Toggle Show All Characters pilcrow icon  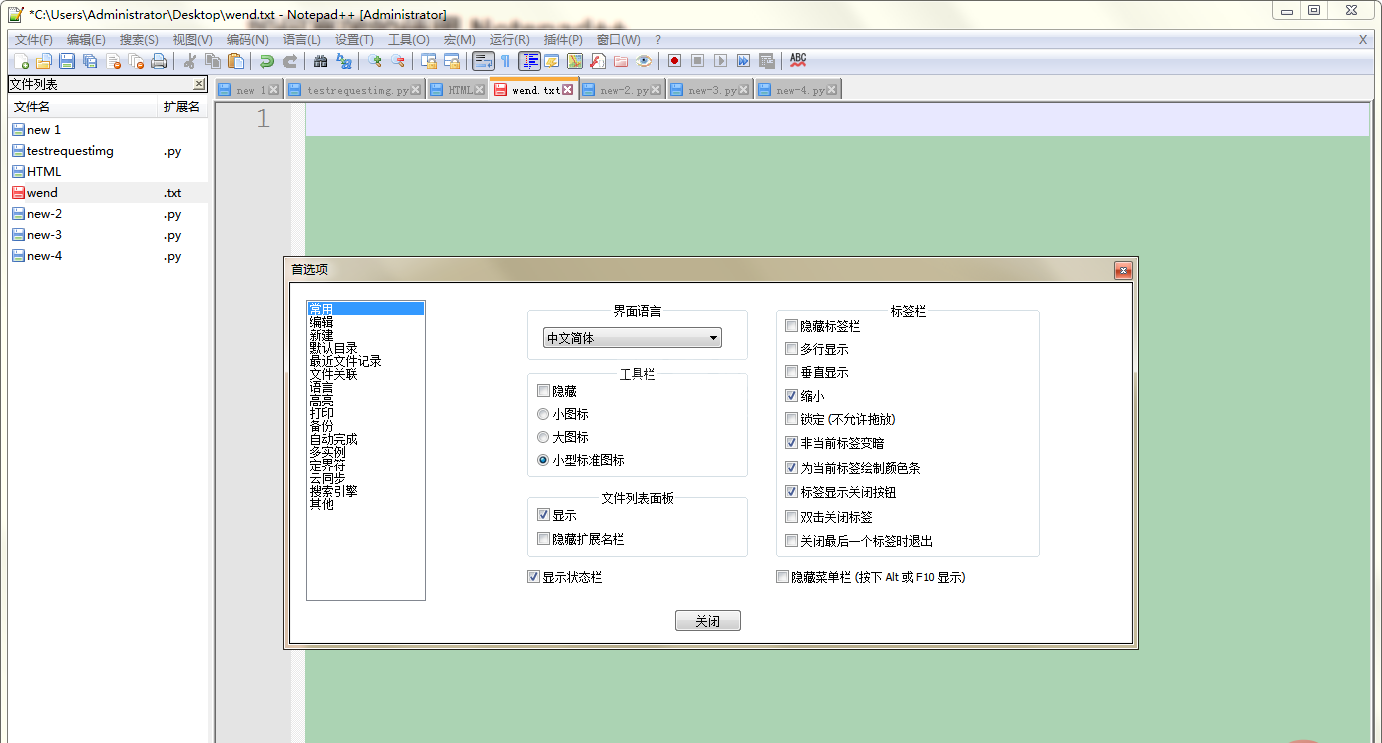506,61
